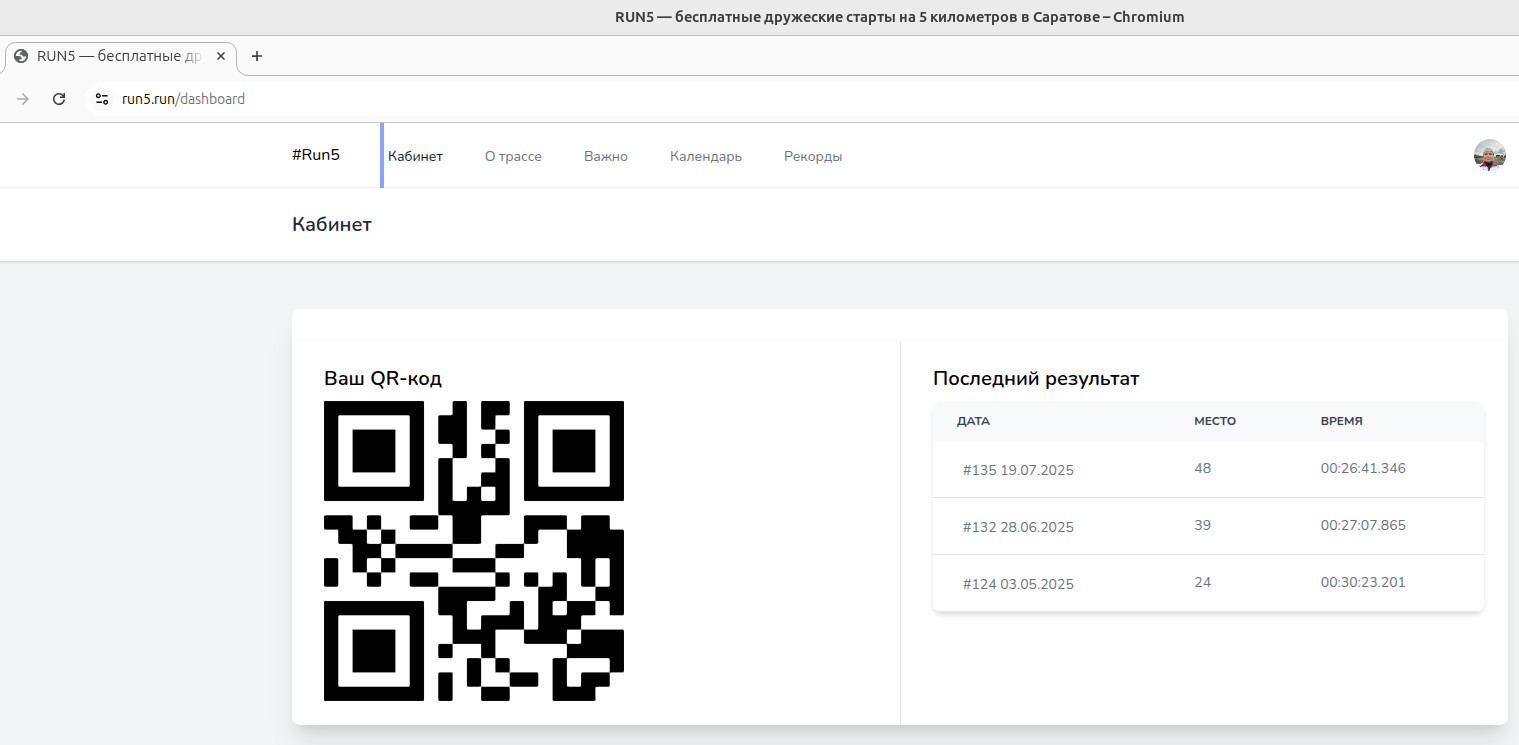1519x745 pixels.
Task: Open result #132 28.06.2025
Action: (1018, 527)
